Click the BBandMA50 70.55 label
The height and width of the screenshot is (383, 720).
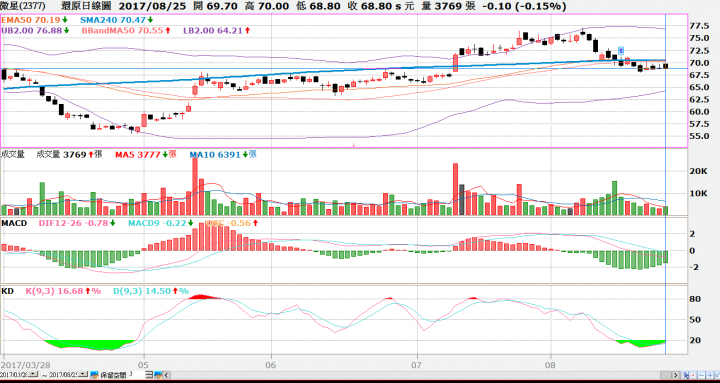point(123,31)
